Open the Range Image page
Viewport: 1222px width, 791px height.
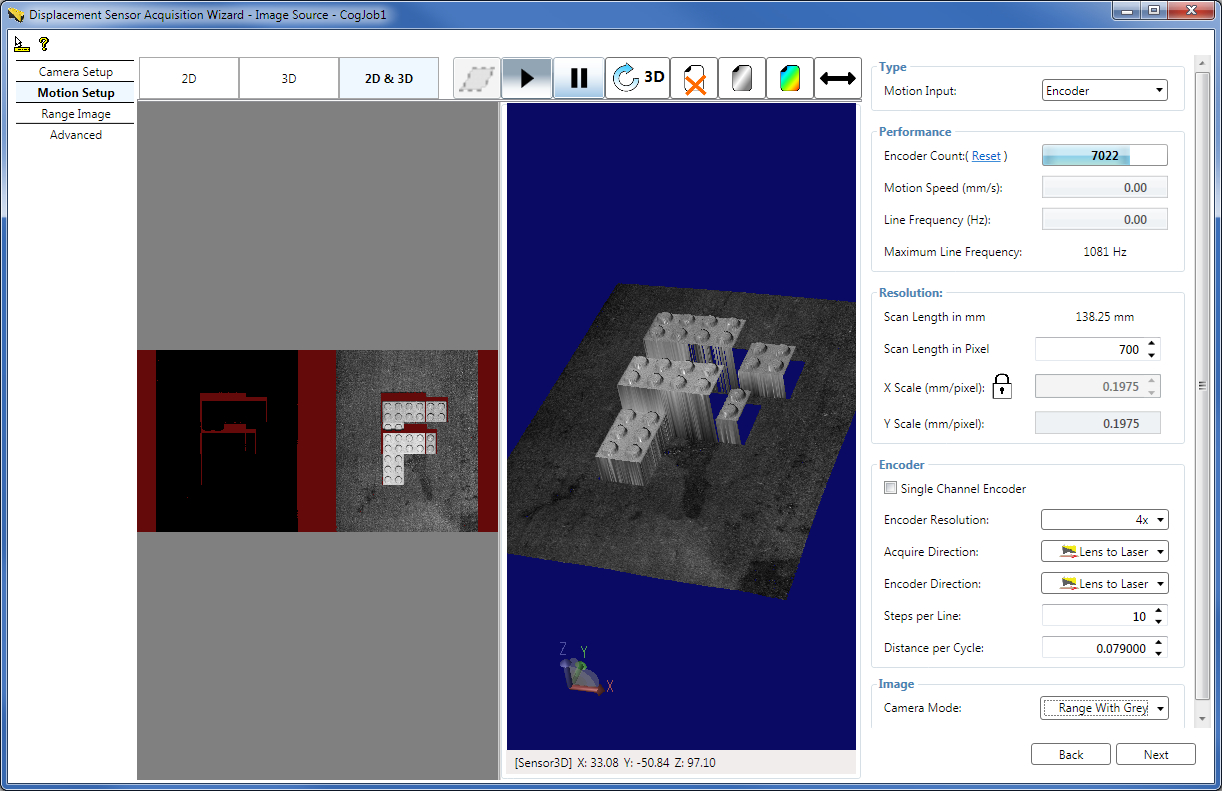pos(74,113)
